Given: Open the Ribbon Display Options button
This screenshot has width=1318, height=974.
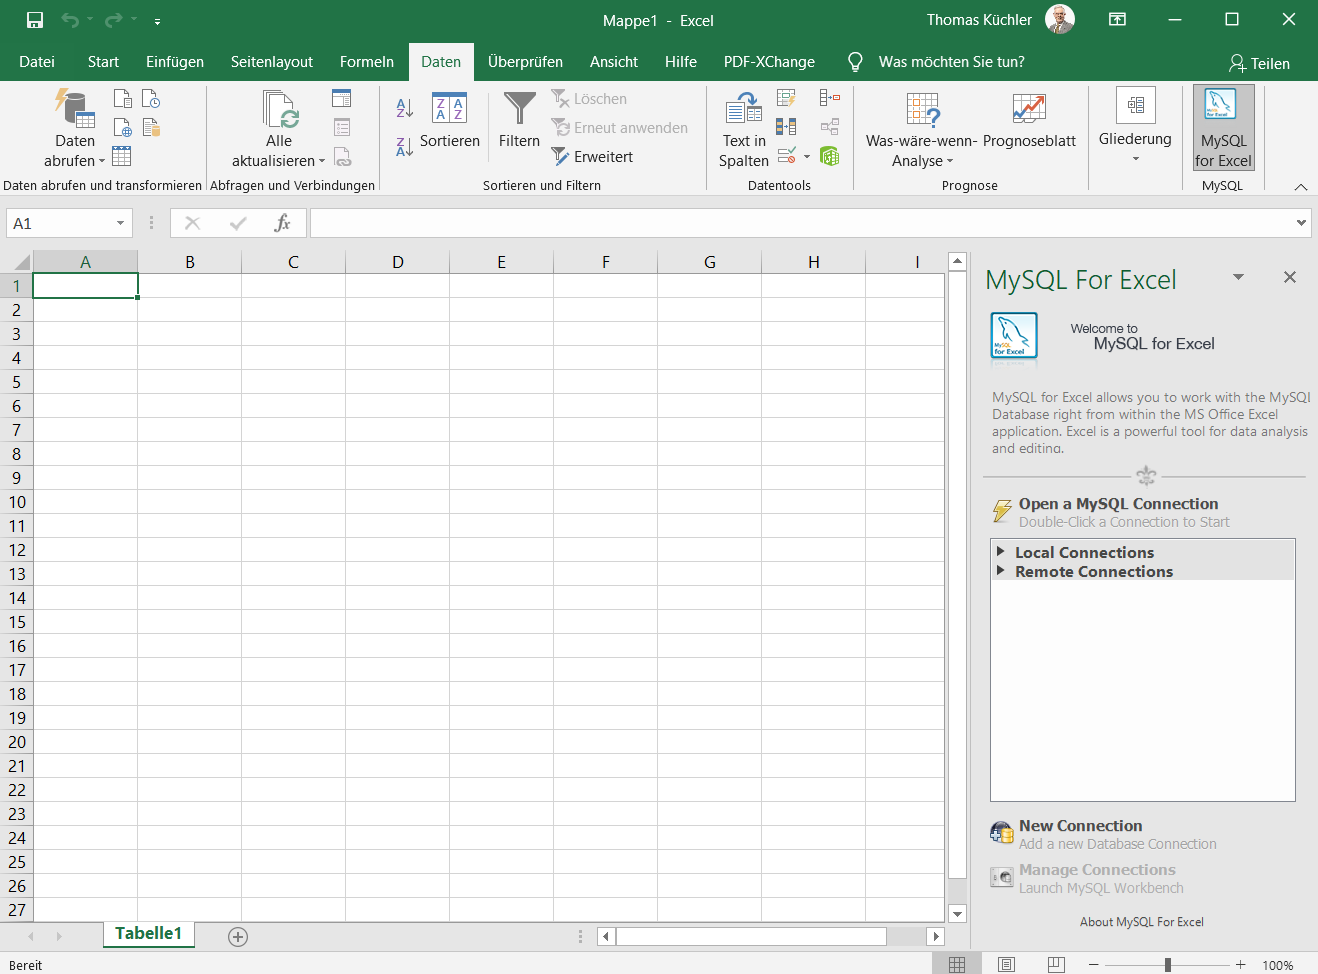Looking at the screenshot, I should pos(1118,20).
